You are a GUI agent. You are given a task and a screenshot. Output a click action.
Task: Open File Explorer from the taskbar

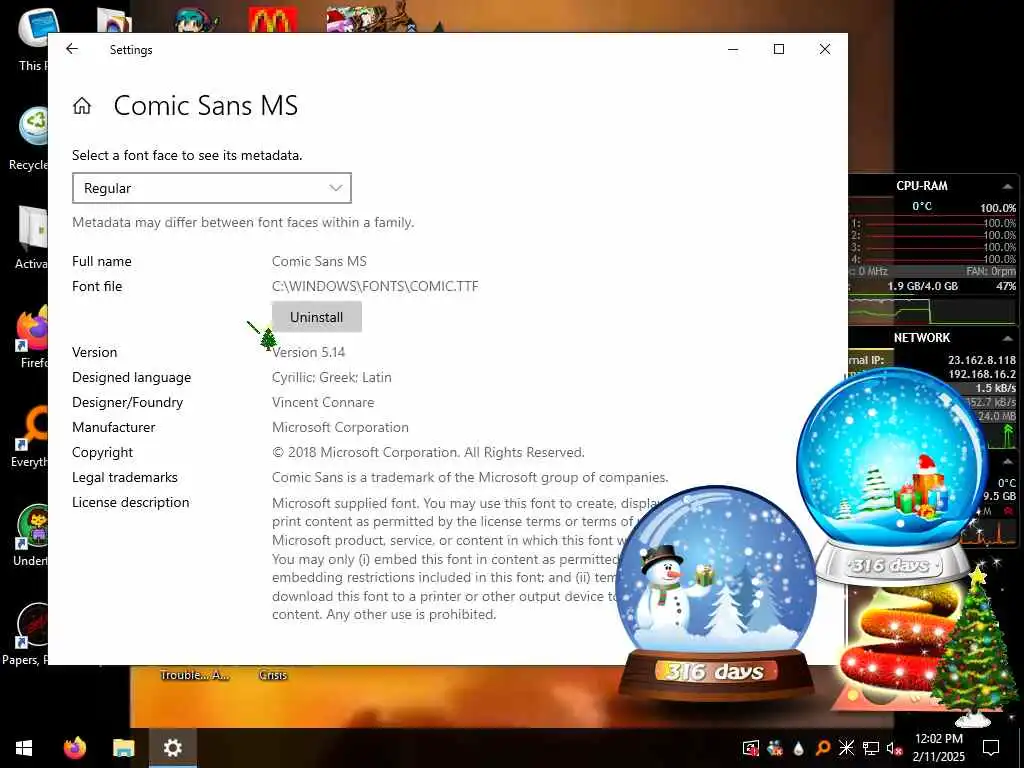(x=123, y=748)
